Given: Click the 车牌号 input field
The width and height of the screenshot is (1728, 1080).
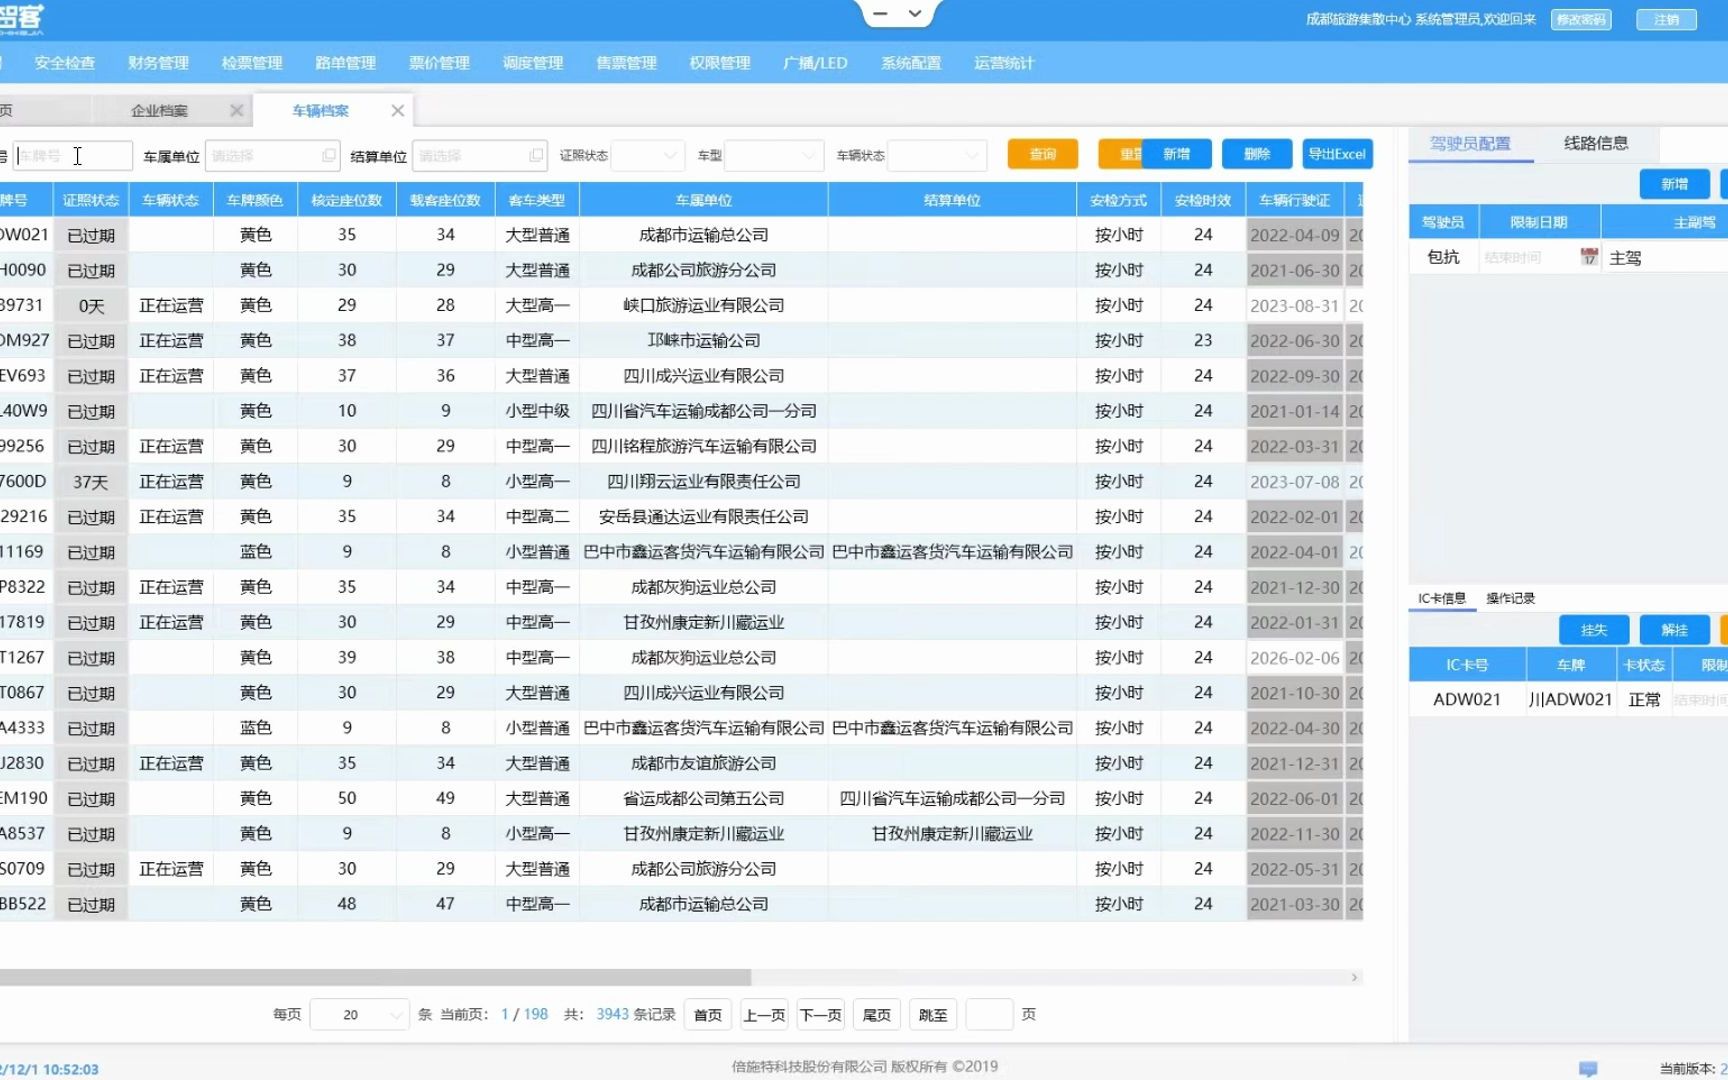Looking at the screenshot, I should pyautogui.click(x=75, y=156).
